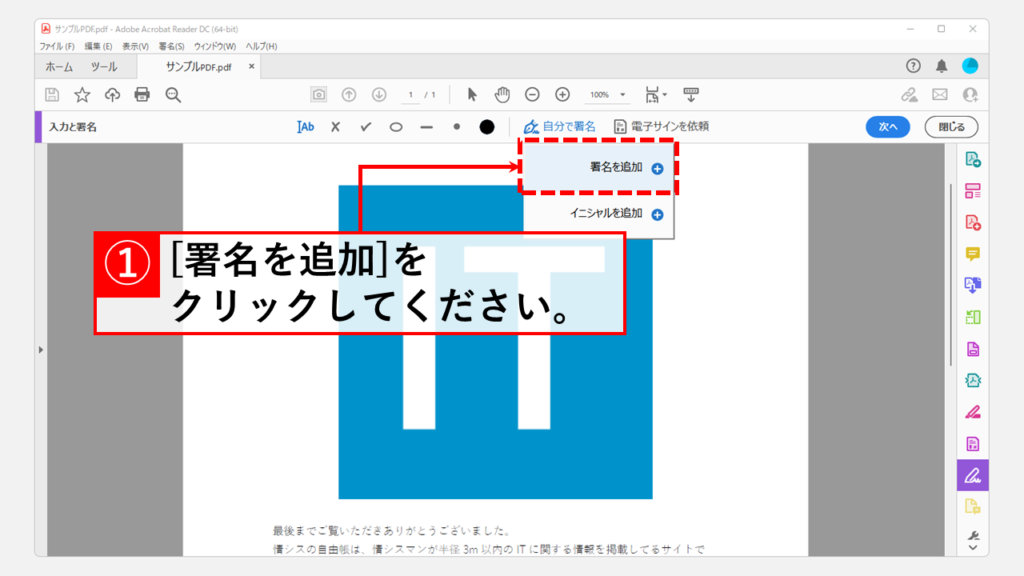Click 署名を追加 in the dropdown
The height and width of the screenshot is (576, 1024).
(616, 168)
